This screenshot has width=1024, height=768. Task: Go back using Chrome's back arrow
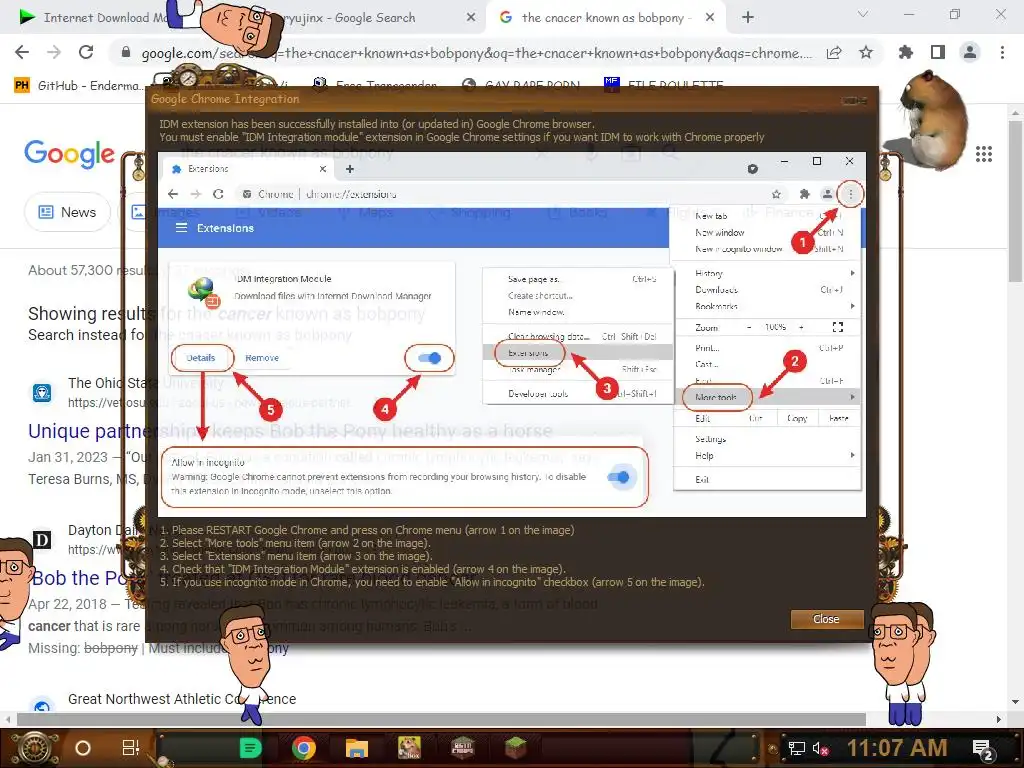coord(22,52)
